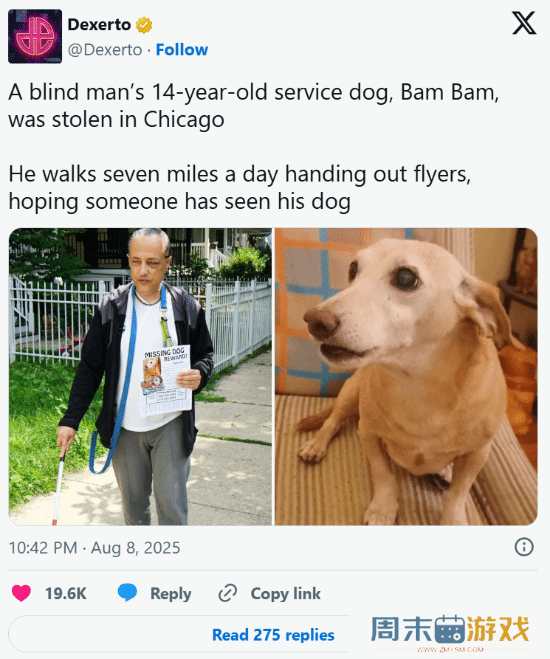Open the Dexerto display name

click(99, 25)
